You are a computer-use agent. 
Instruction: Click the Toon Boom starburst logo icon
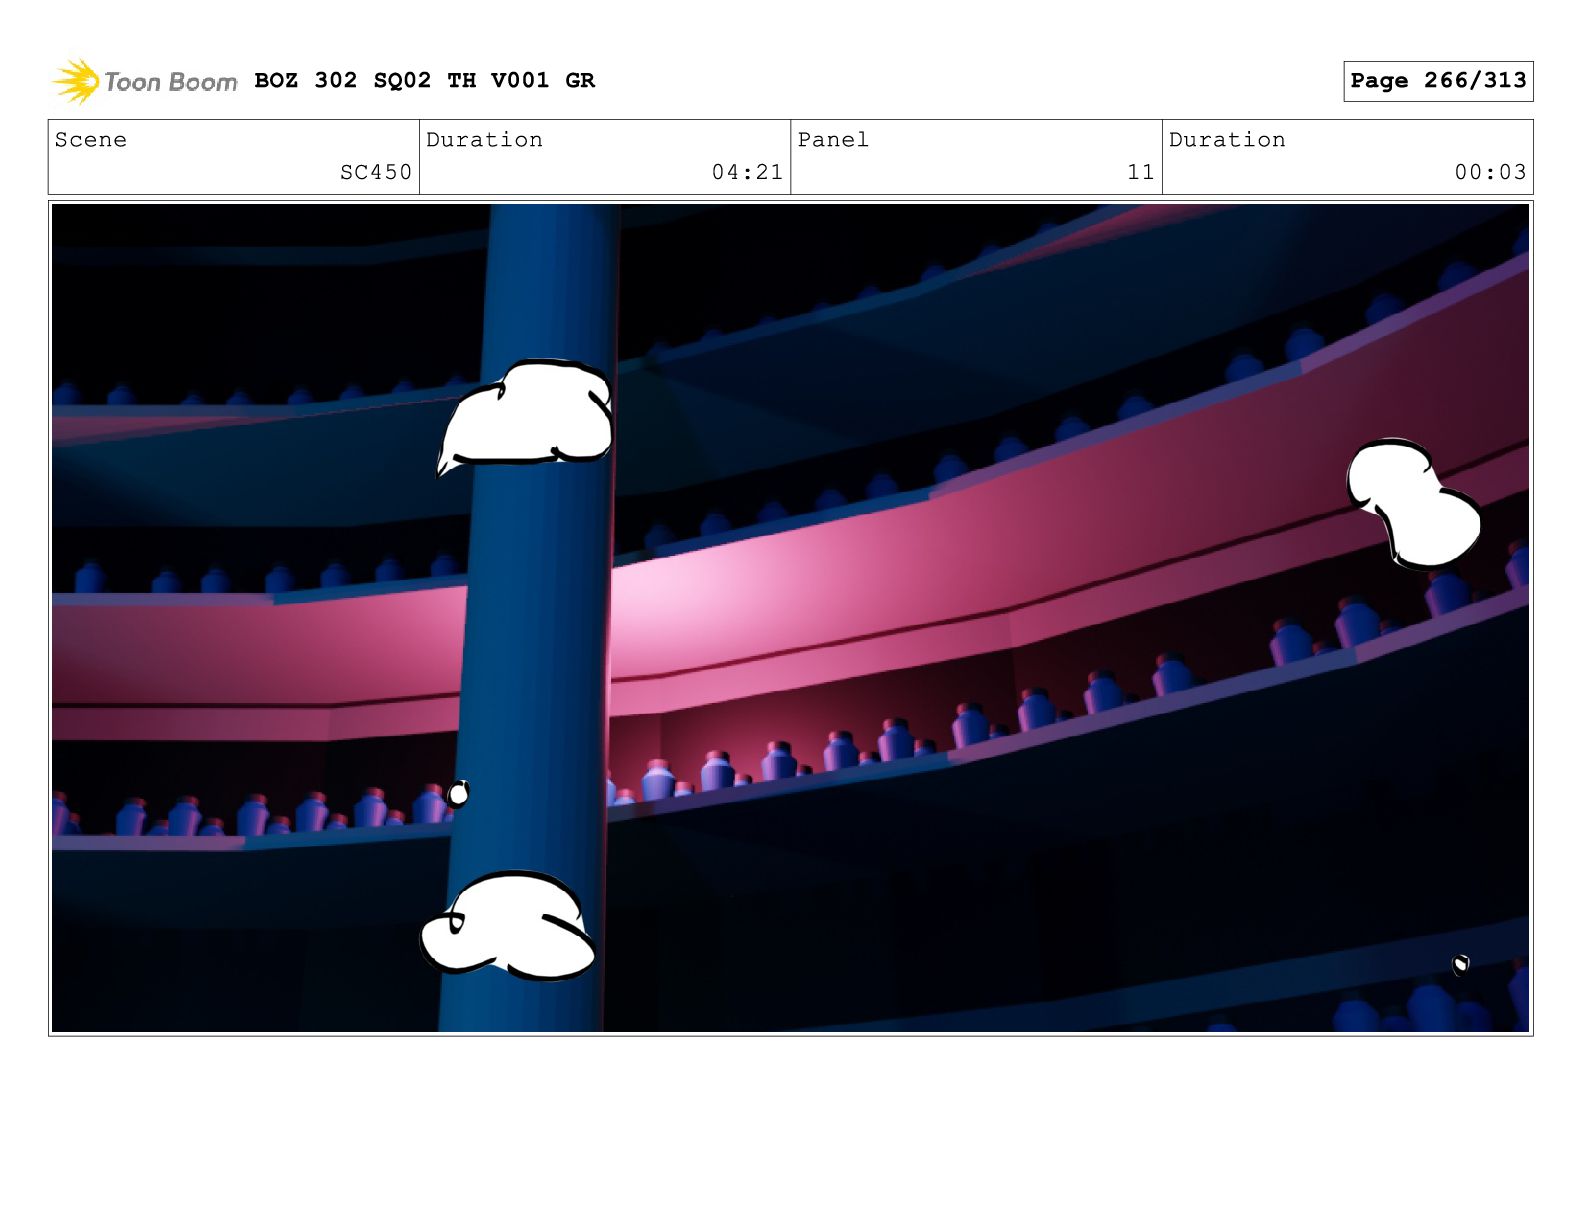coord(75,81)
